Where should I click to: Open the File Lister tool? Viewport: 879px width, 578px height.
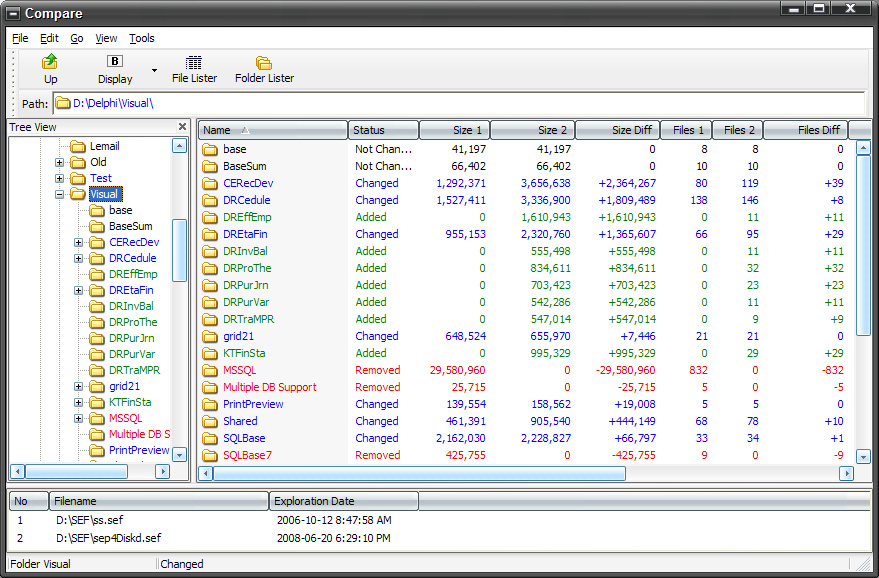[x=194, y=63]
